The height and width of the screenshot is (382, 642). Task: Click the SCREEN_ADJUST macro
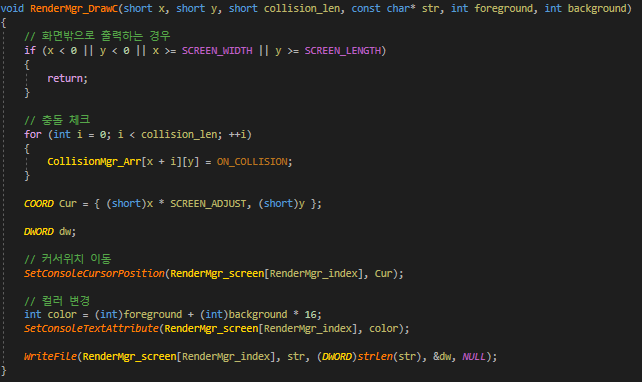(208, 204)
